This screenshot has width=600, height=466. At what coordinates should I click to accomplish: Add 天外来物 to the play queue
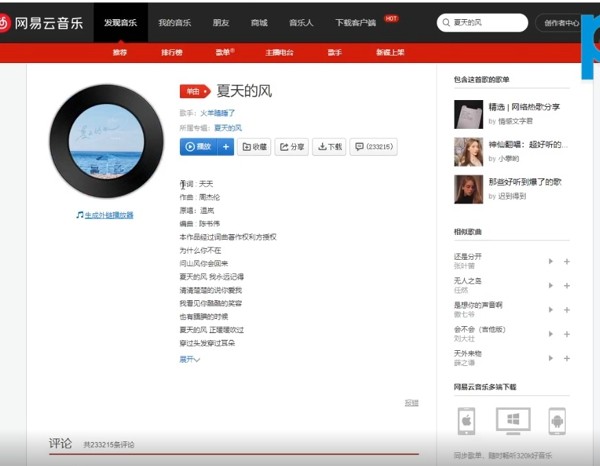pyautogui.click(x=567, y=358)
